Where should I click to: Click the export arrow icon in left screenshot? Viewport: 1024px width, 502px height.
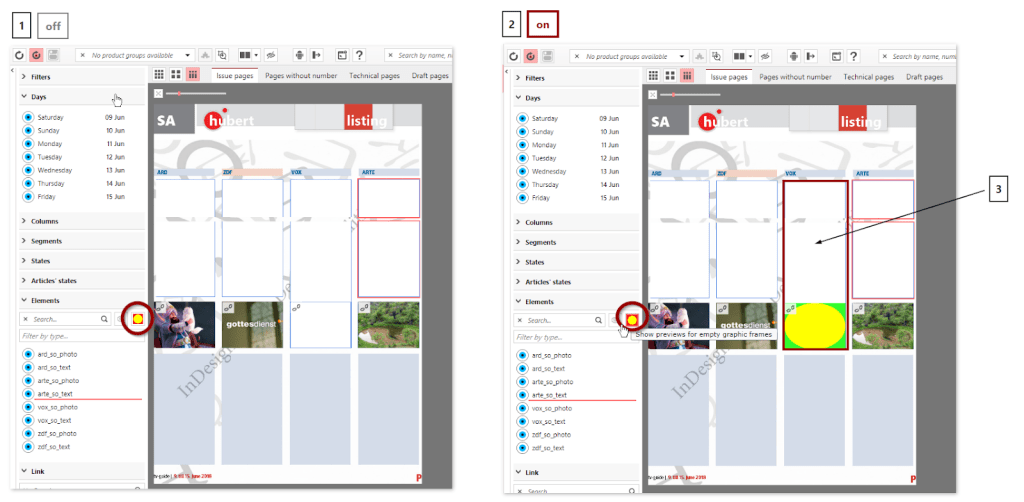[317, 55]
